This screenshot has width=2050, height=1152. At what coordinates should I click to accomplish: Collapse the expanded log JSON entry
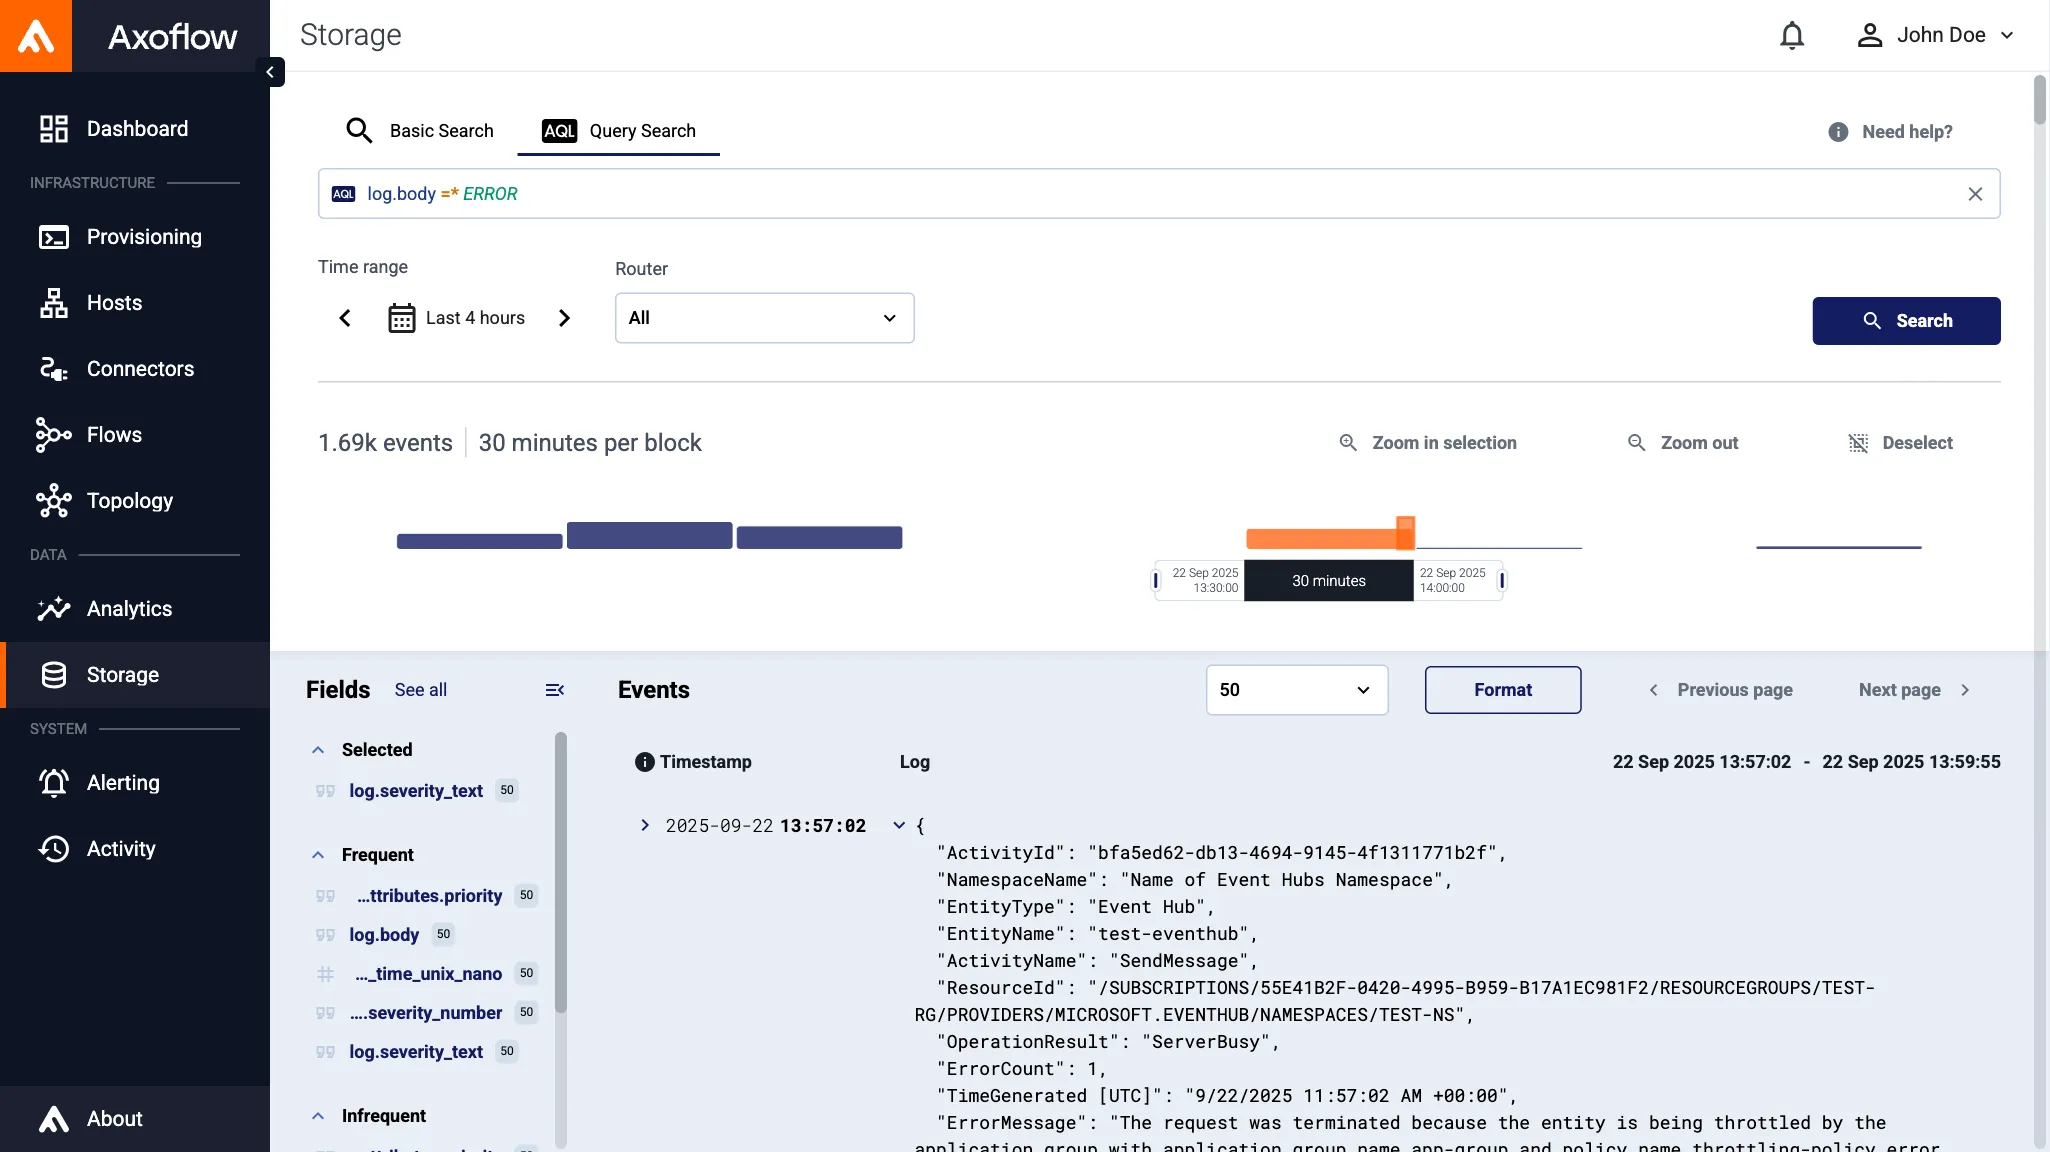[x=897, y=826]
